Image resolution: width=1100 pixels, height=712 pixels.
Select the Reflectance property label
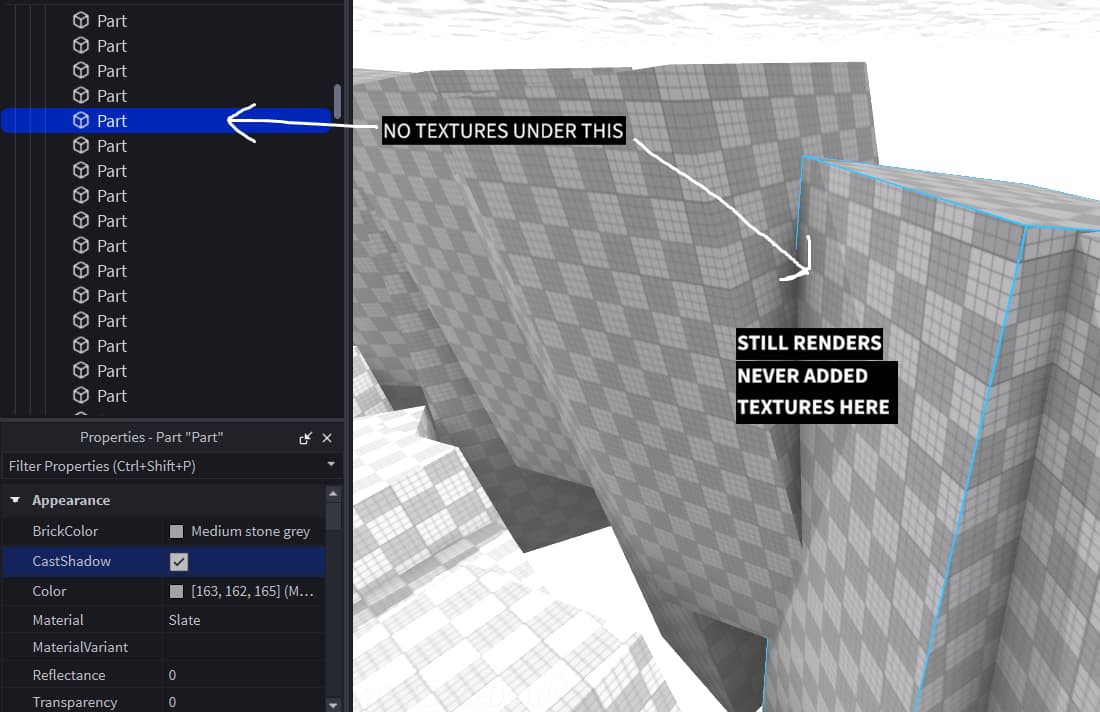[69, 675]
